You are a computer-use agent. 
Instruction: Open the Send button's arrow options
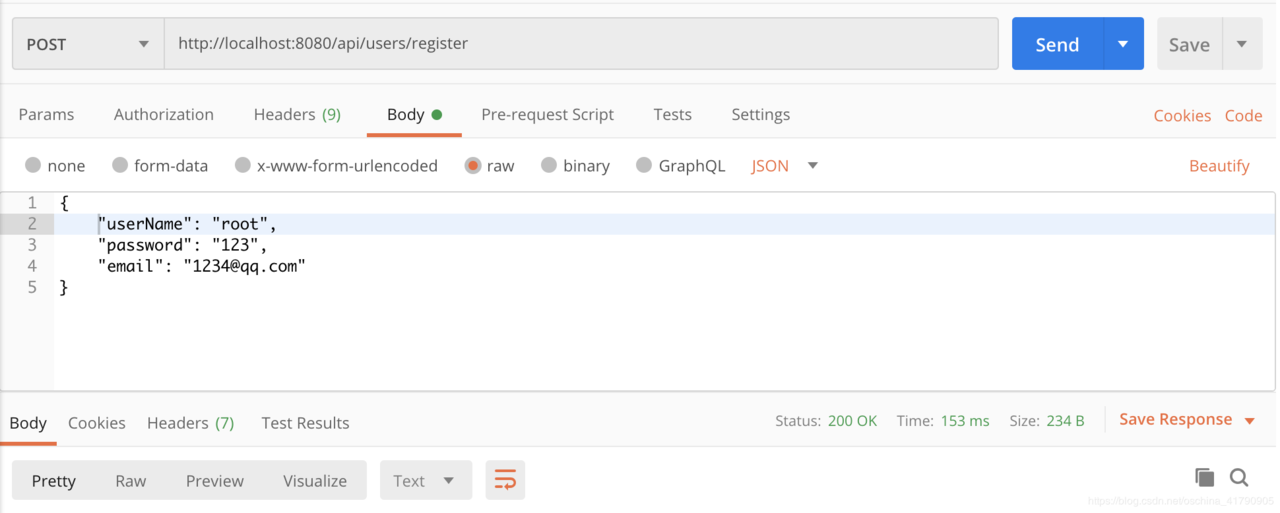[1123, 44]
